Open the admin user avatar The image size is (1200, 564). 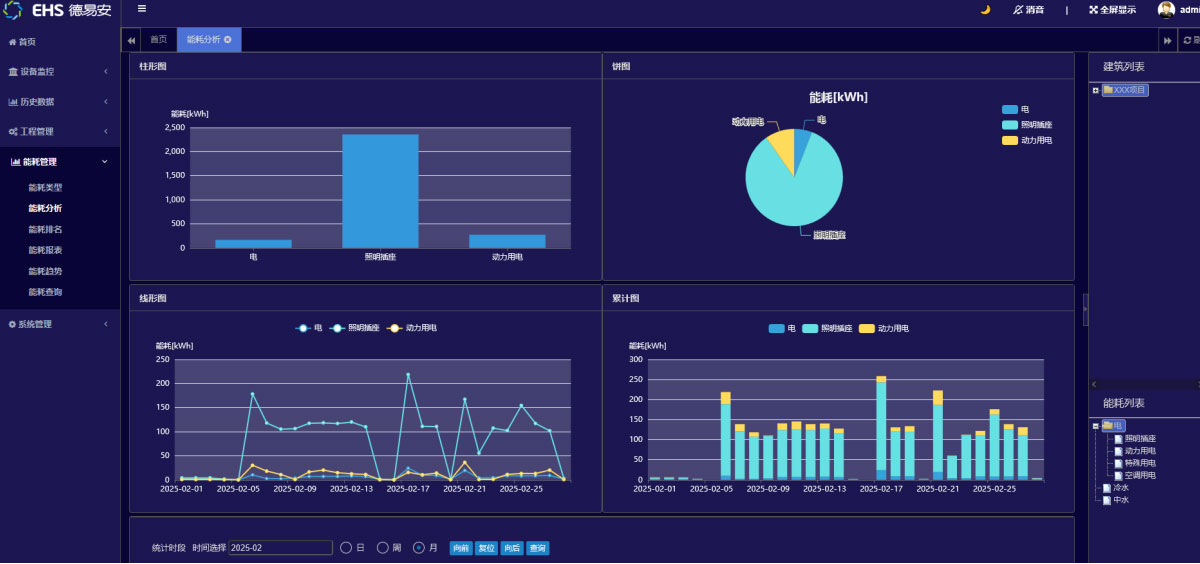click(1166, 10)
